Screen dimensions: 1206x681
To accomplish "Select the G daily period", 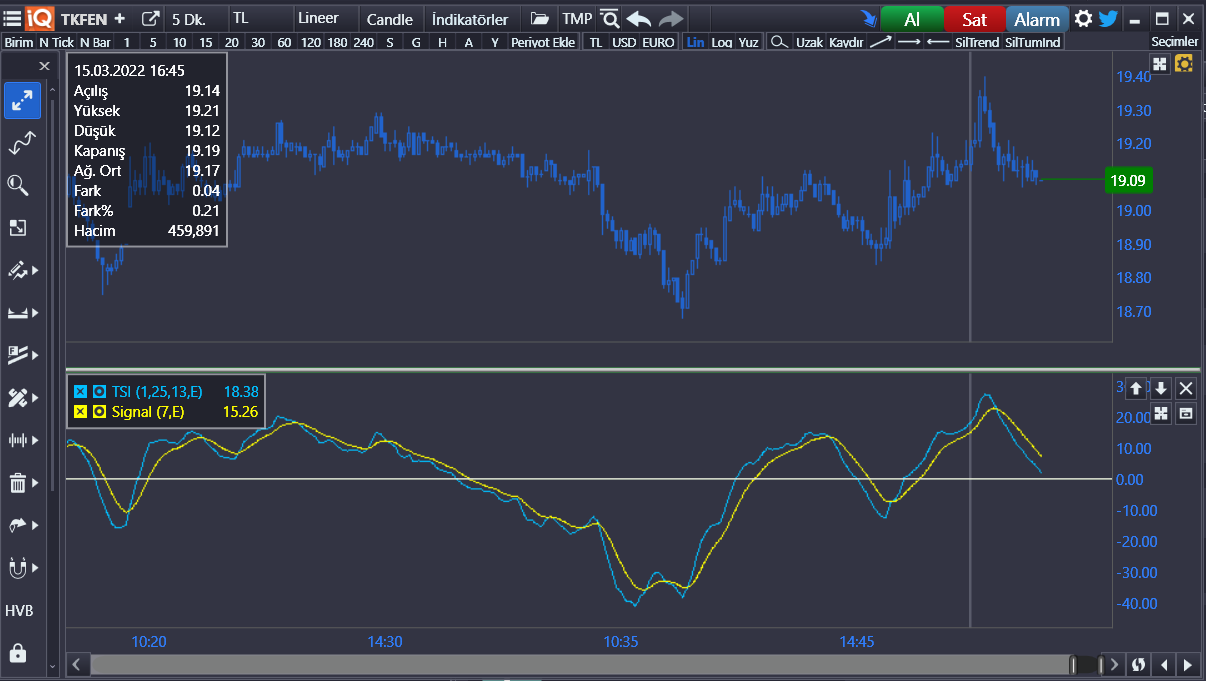I will point(416,42).
